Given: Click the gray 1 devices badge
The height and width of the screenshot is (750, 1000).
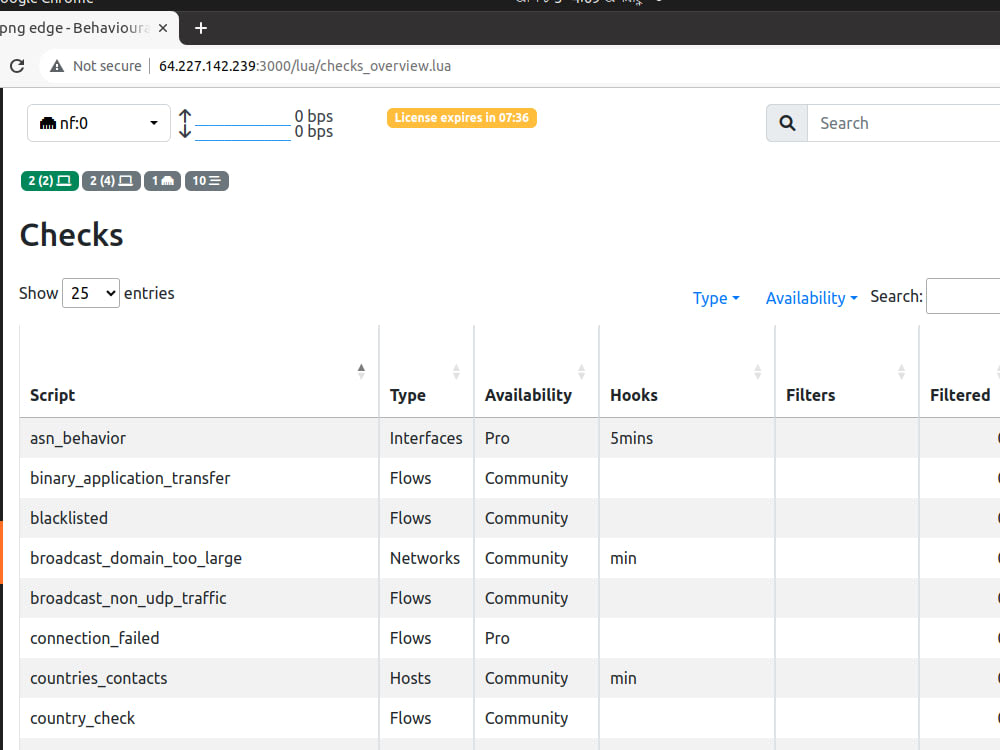Looking at the screenshot, I should tap(163, 181).
